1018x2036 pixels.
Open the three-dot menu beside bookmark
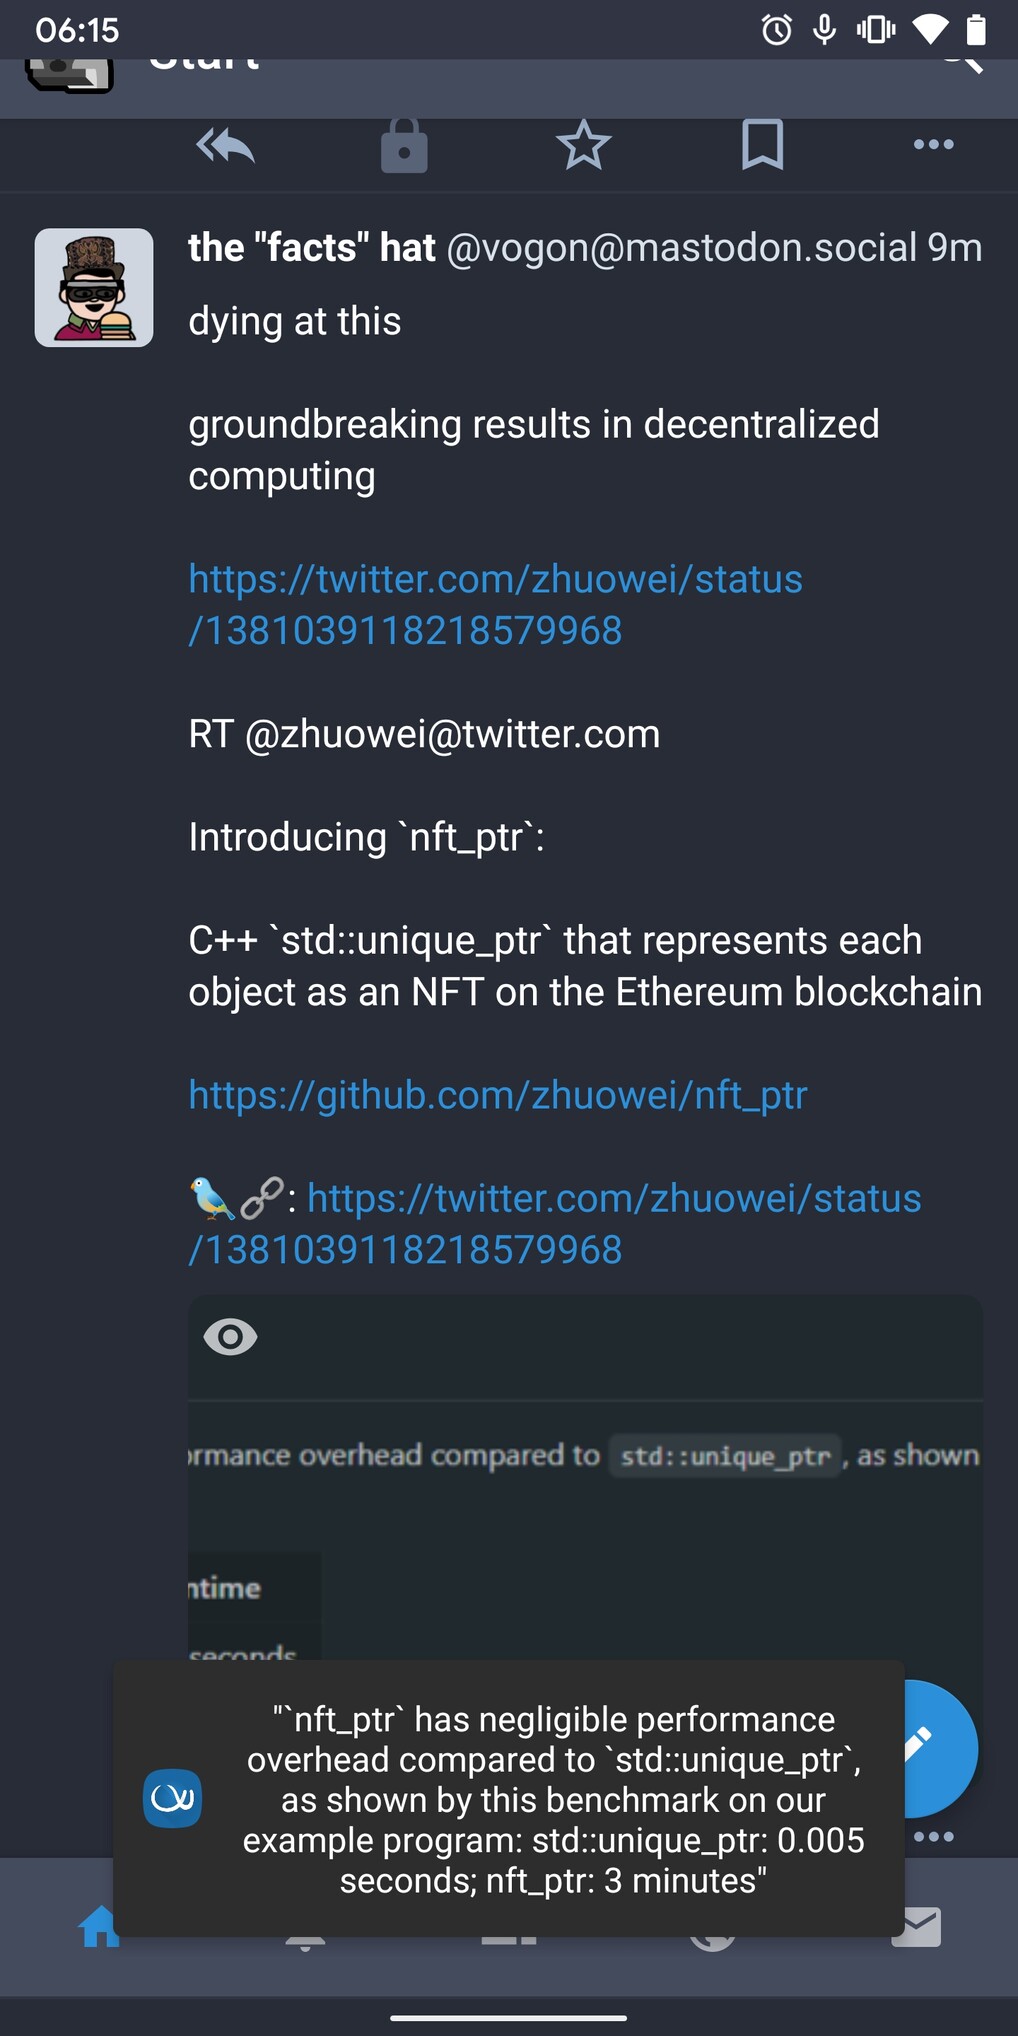pyautogui.click(x=933, y=145)
